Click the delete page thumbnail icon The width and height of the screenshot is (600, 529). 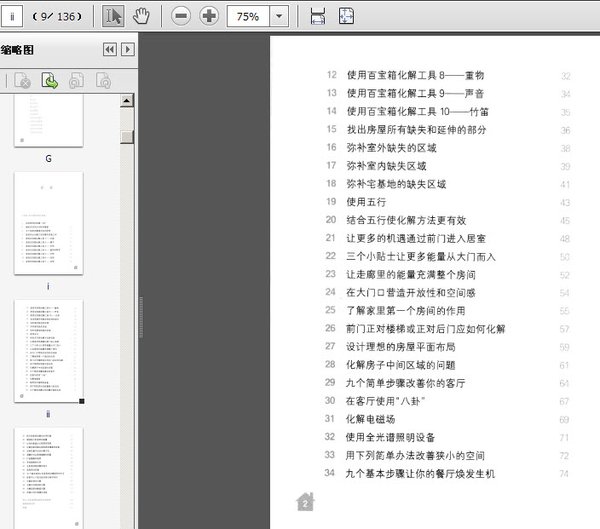22,80
